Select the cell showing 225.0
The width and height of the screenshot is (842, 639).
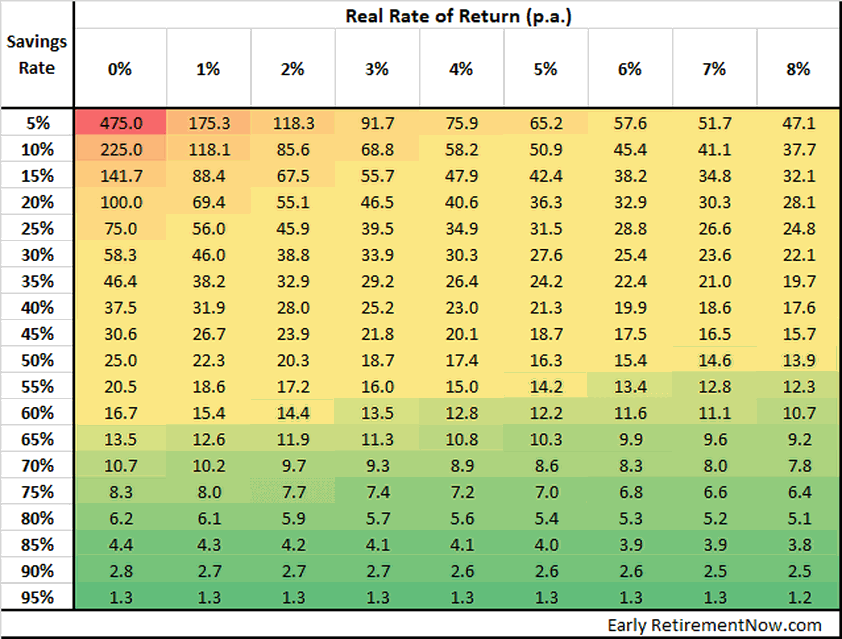(119, 150)
